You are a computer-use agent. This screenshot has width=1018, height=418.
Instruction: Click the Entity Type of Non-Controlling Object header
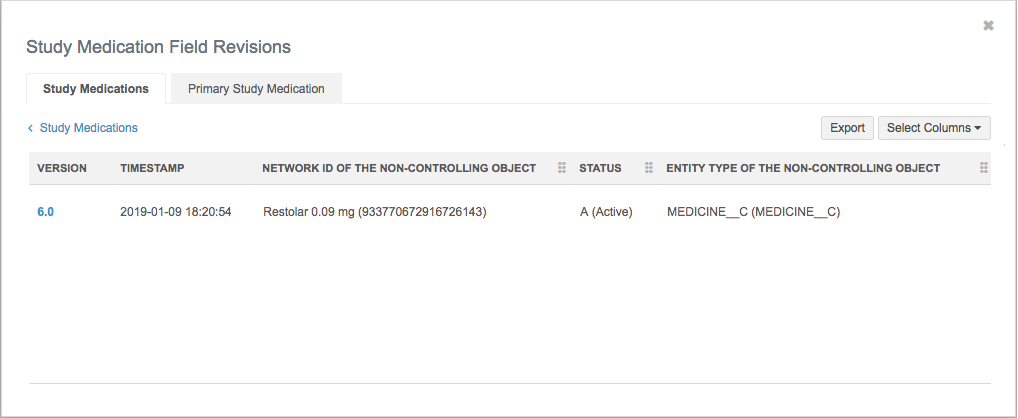803,168
